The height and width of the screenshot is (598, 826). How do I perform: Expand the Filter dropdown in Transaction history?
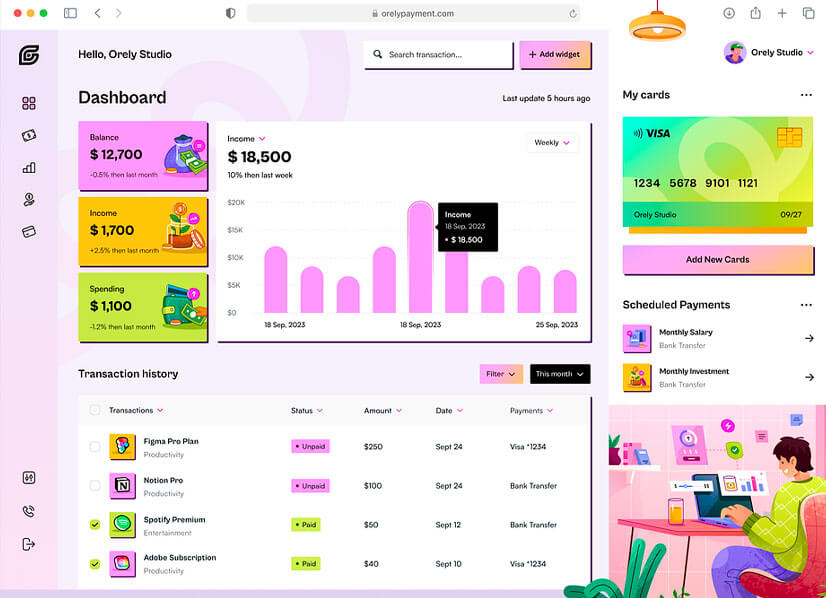point(500,373)
